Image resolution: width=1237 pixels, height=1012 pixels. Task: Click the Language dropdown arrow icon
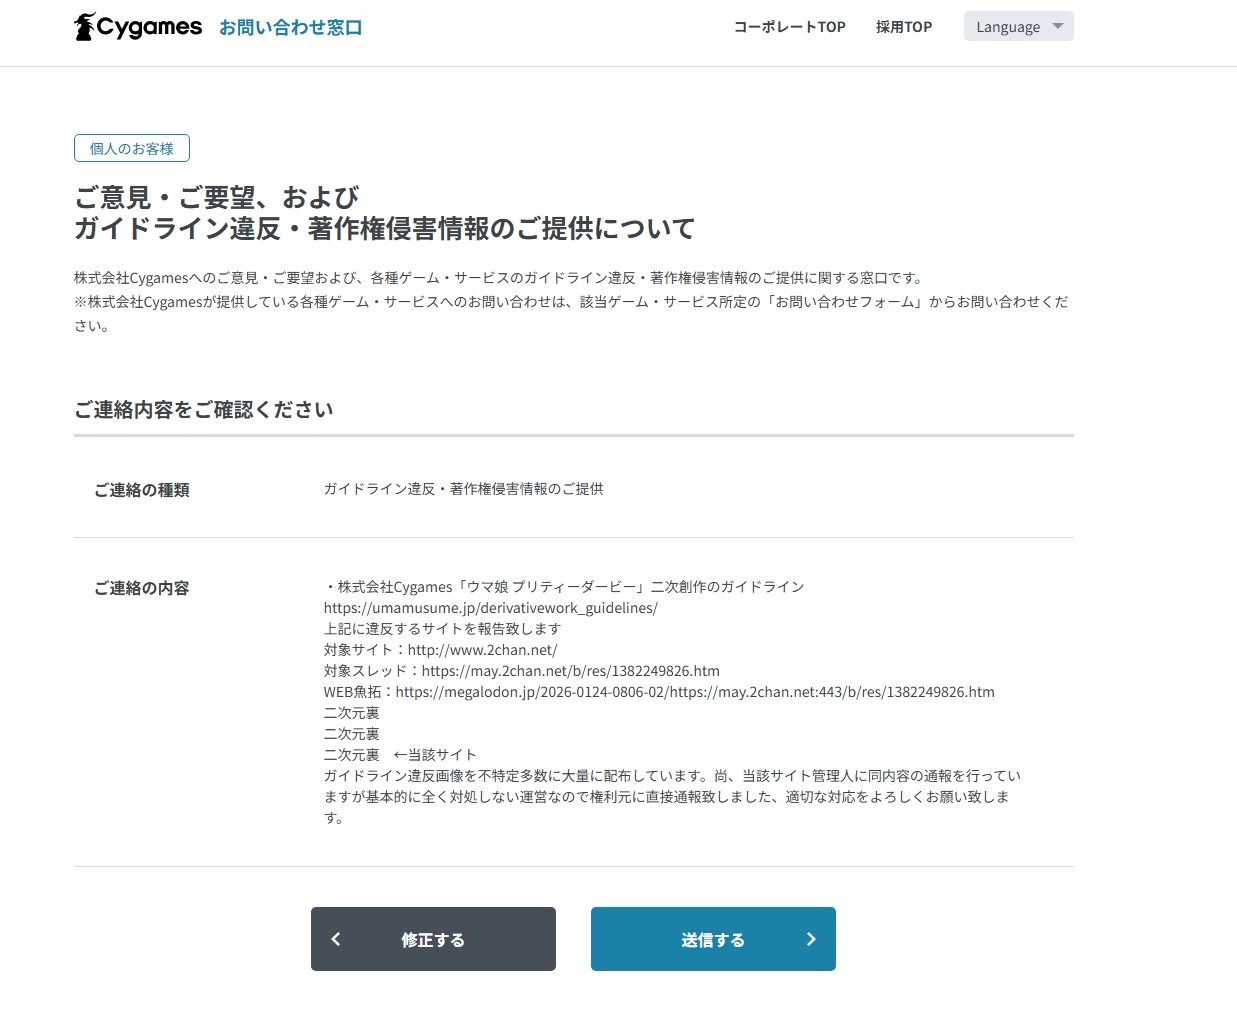(1057, 27)
